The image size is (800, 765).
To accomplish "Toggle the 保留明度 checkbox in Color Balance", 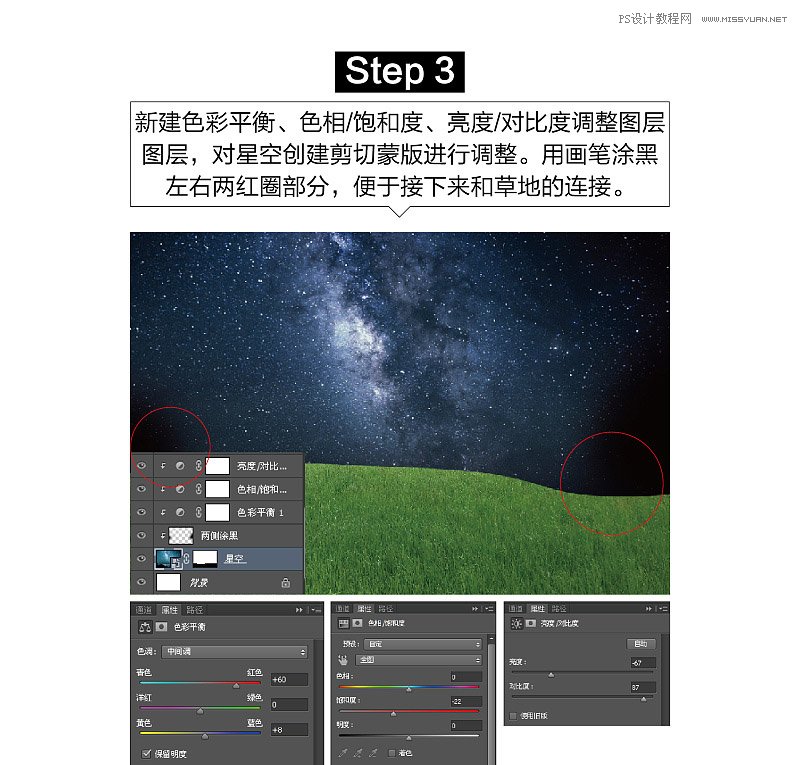I will point(146,753).
